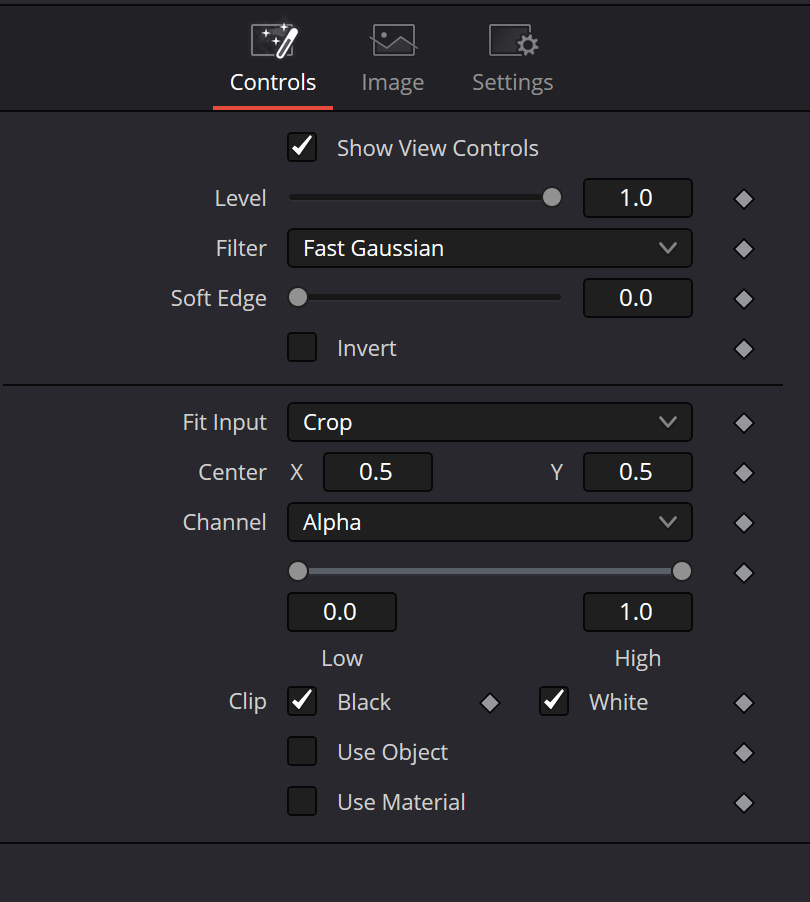Image resolution: width=810 pixels, height=902 pixels.
Task: Enable the Use Material checkbox
Action: tap(302, 801)
